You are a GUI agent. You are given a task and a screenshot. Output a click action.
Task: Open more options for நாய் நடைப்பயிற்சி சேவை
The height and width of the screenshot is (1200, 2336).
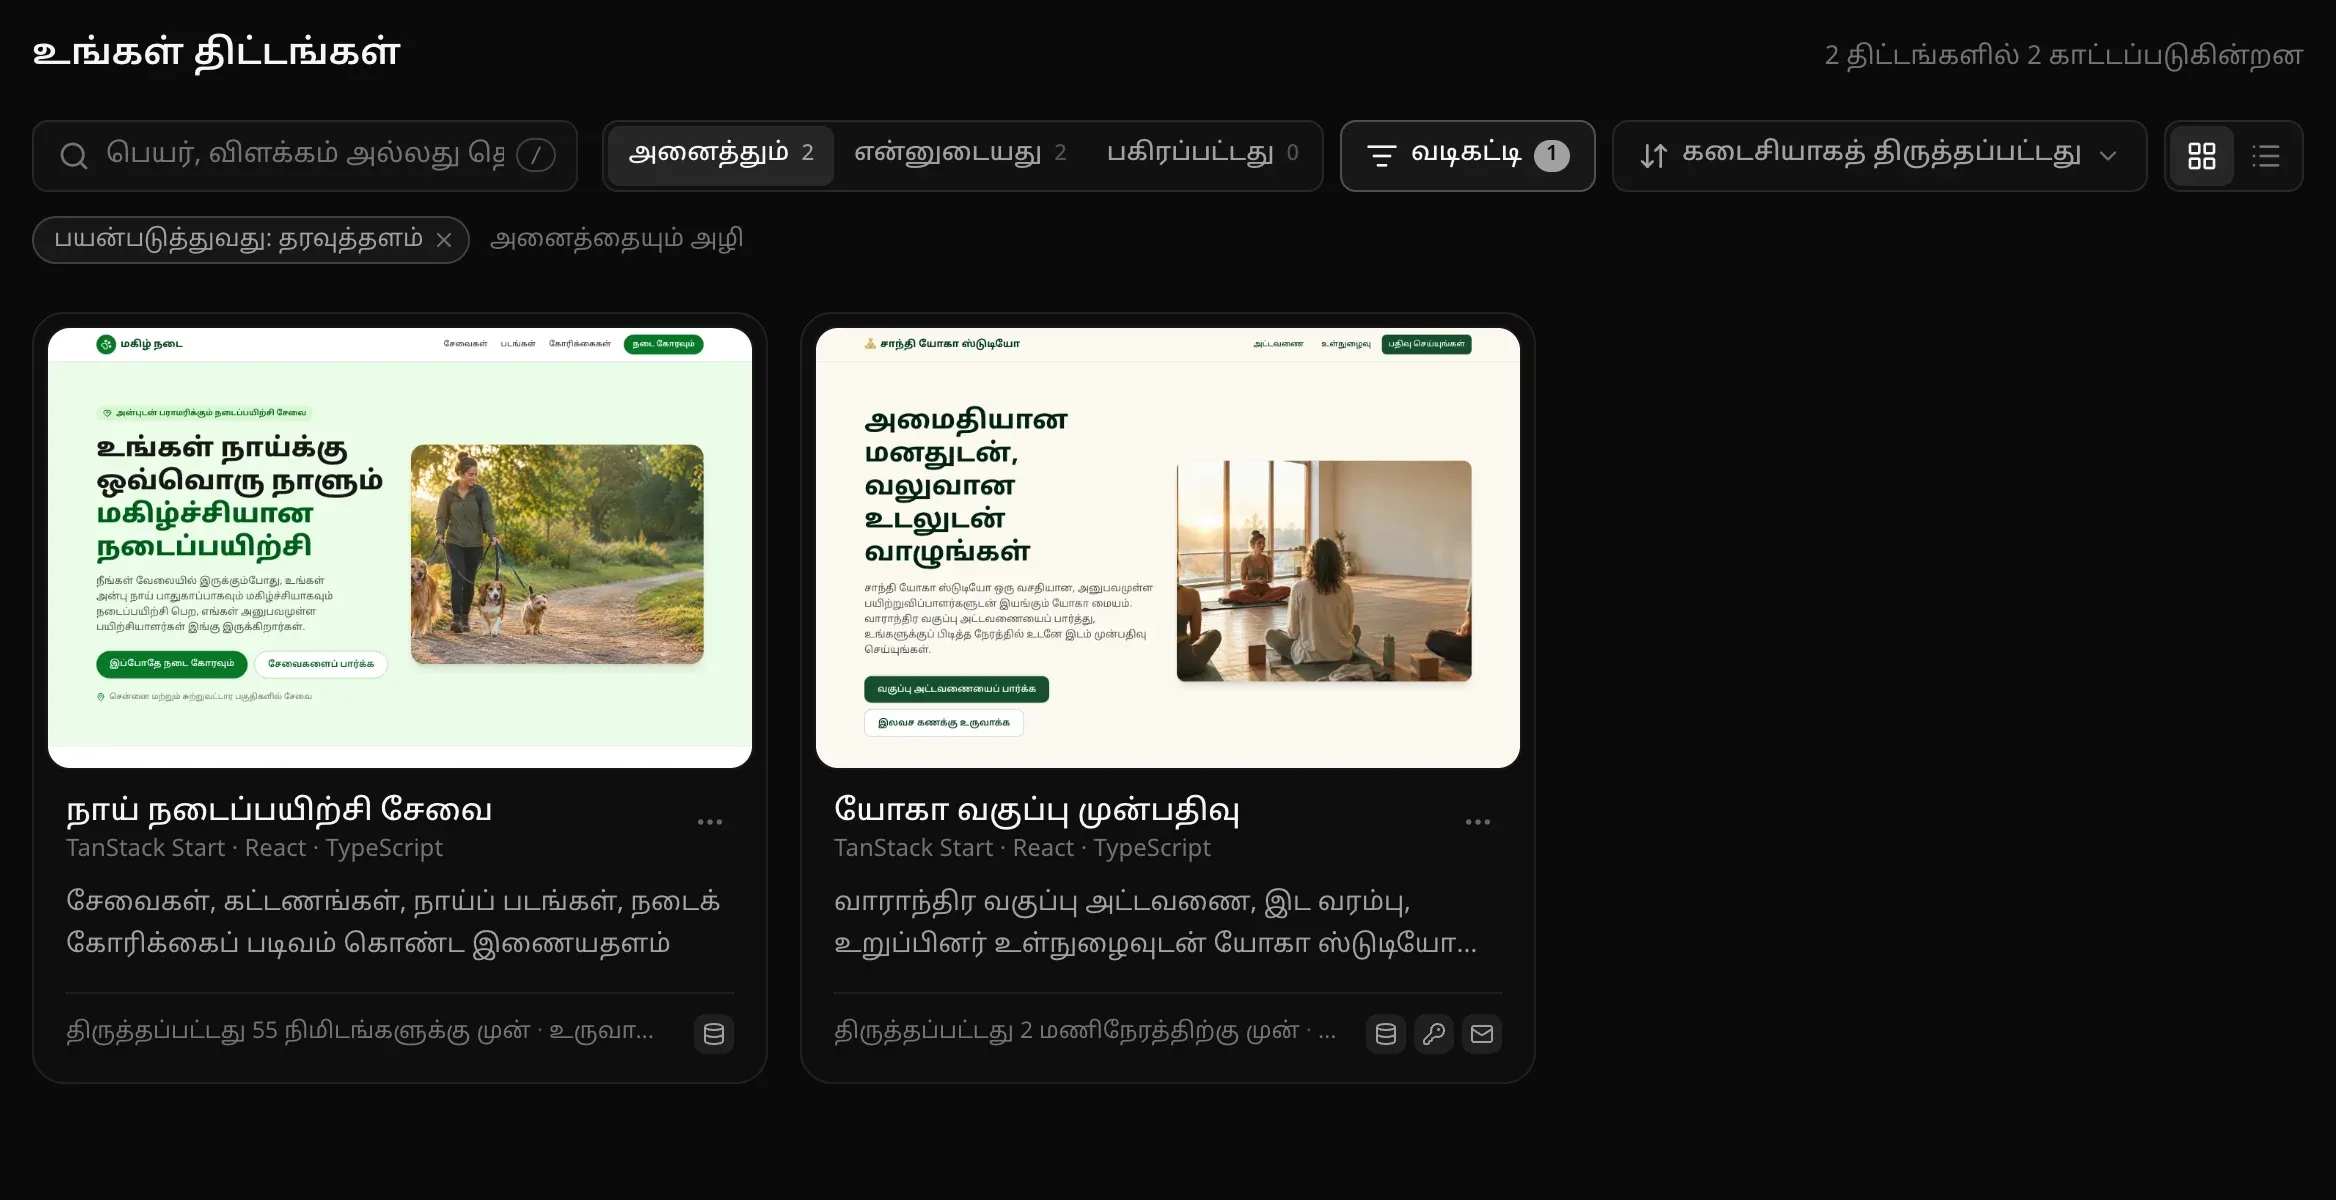710,822
